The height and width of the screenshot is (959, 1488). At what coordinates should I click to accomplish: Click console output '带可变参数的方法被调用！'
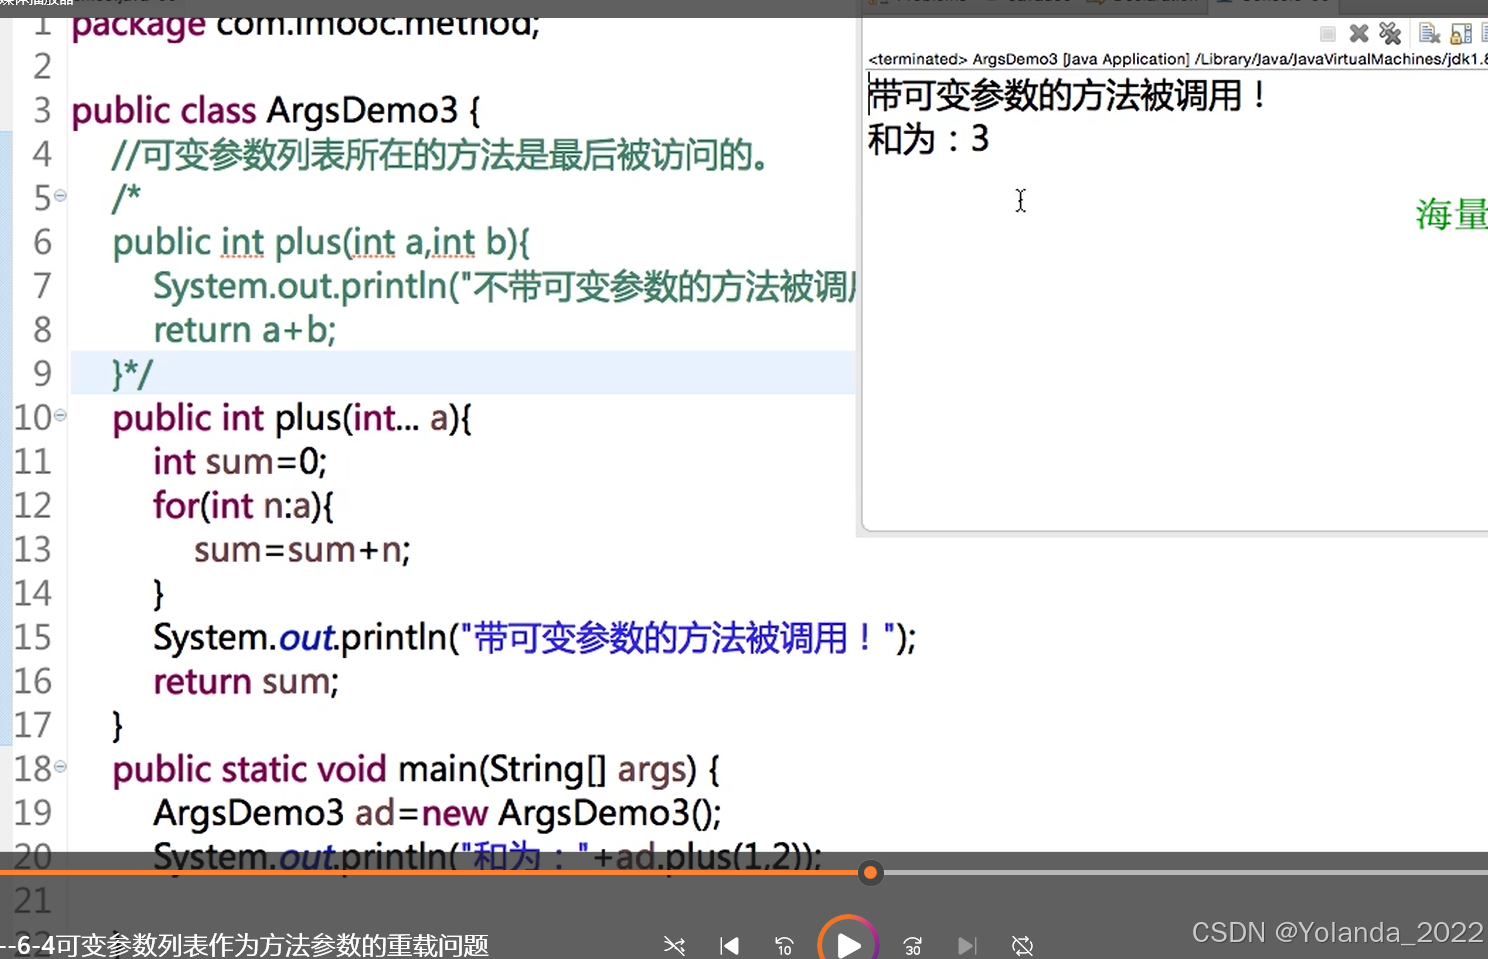pyautogui.click(x=1066, y=96)
